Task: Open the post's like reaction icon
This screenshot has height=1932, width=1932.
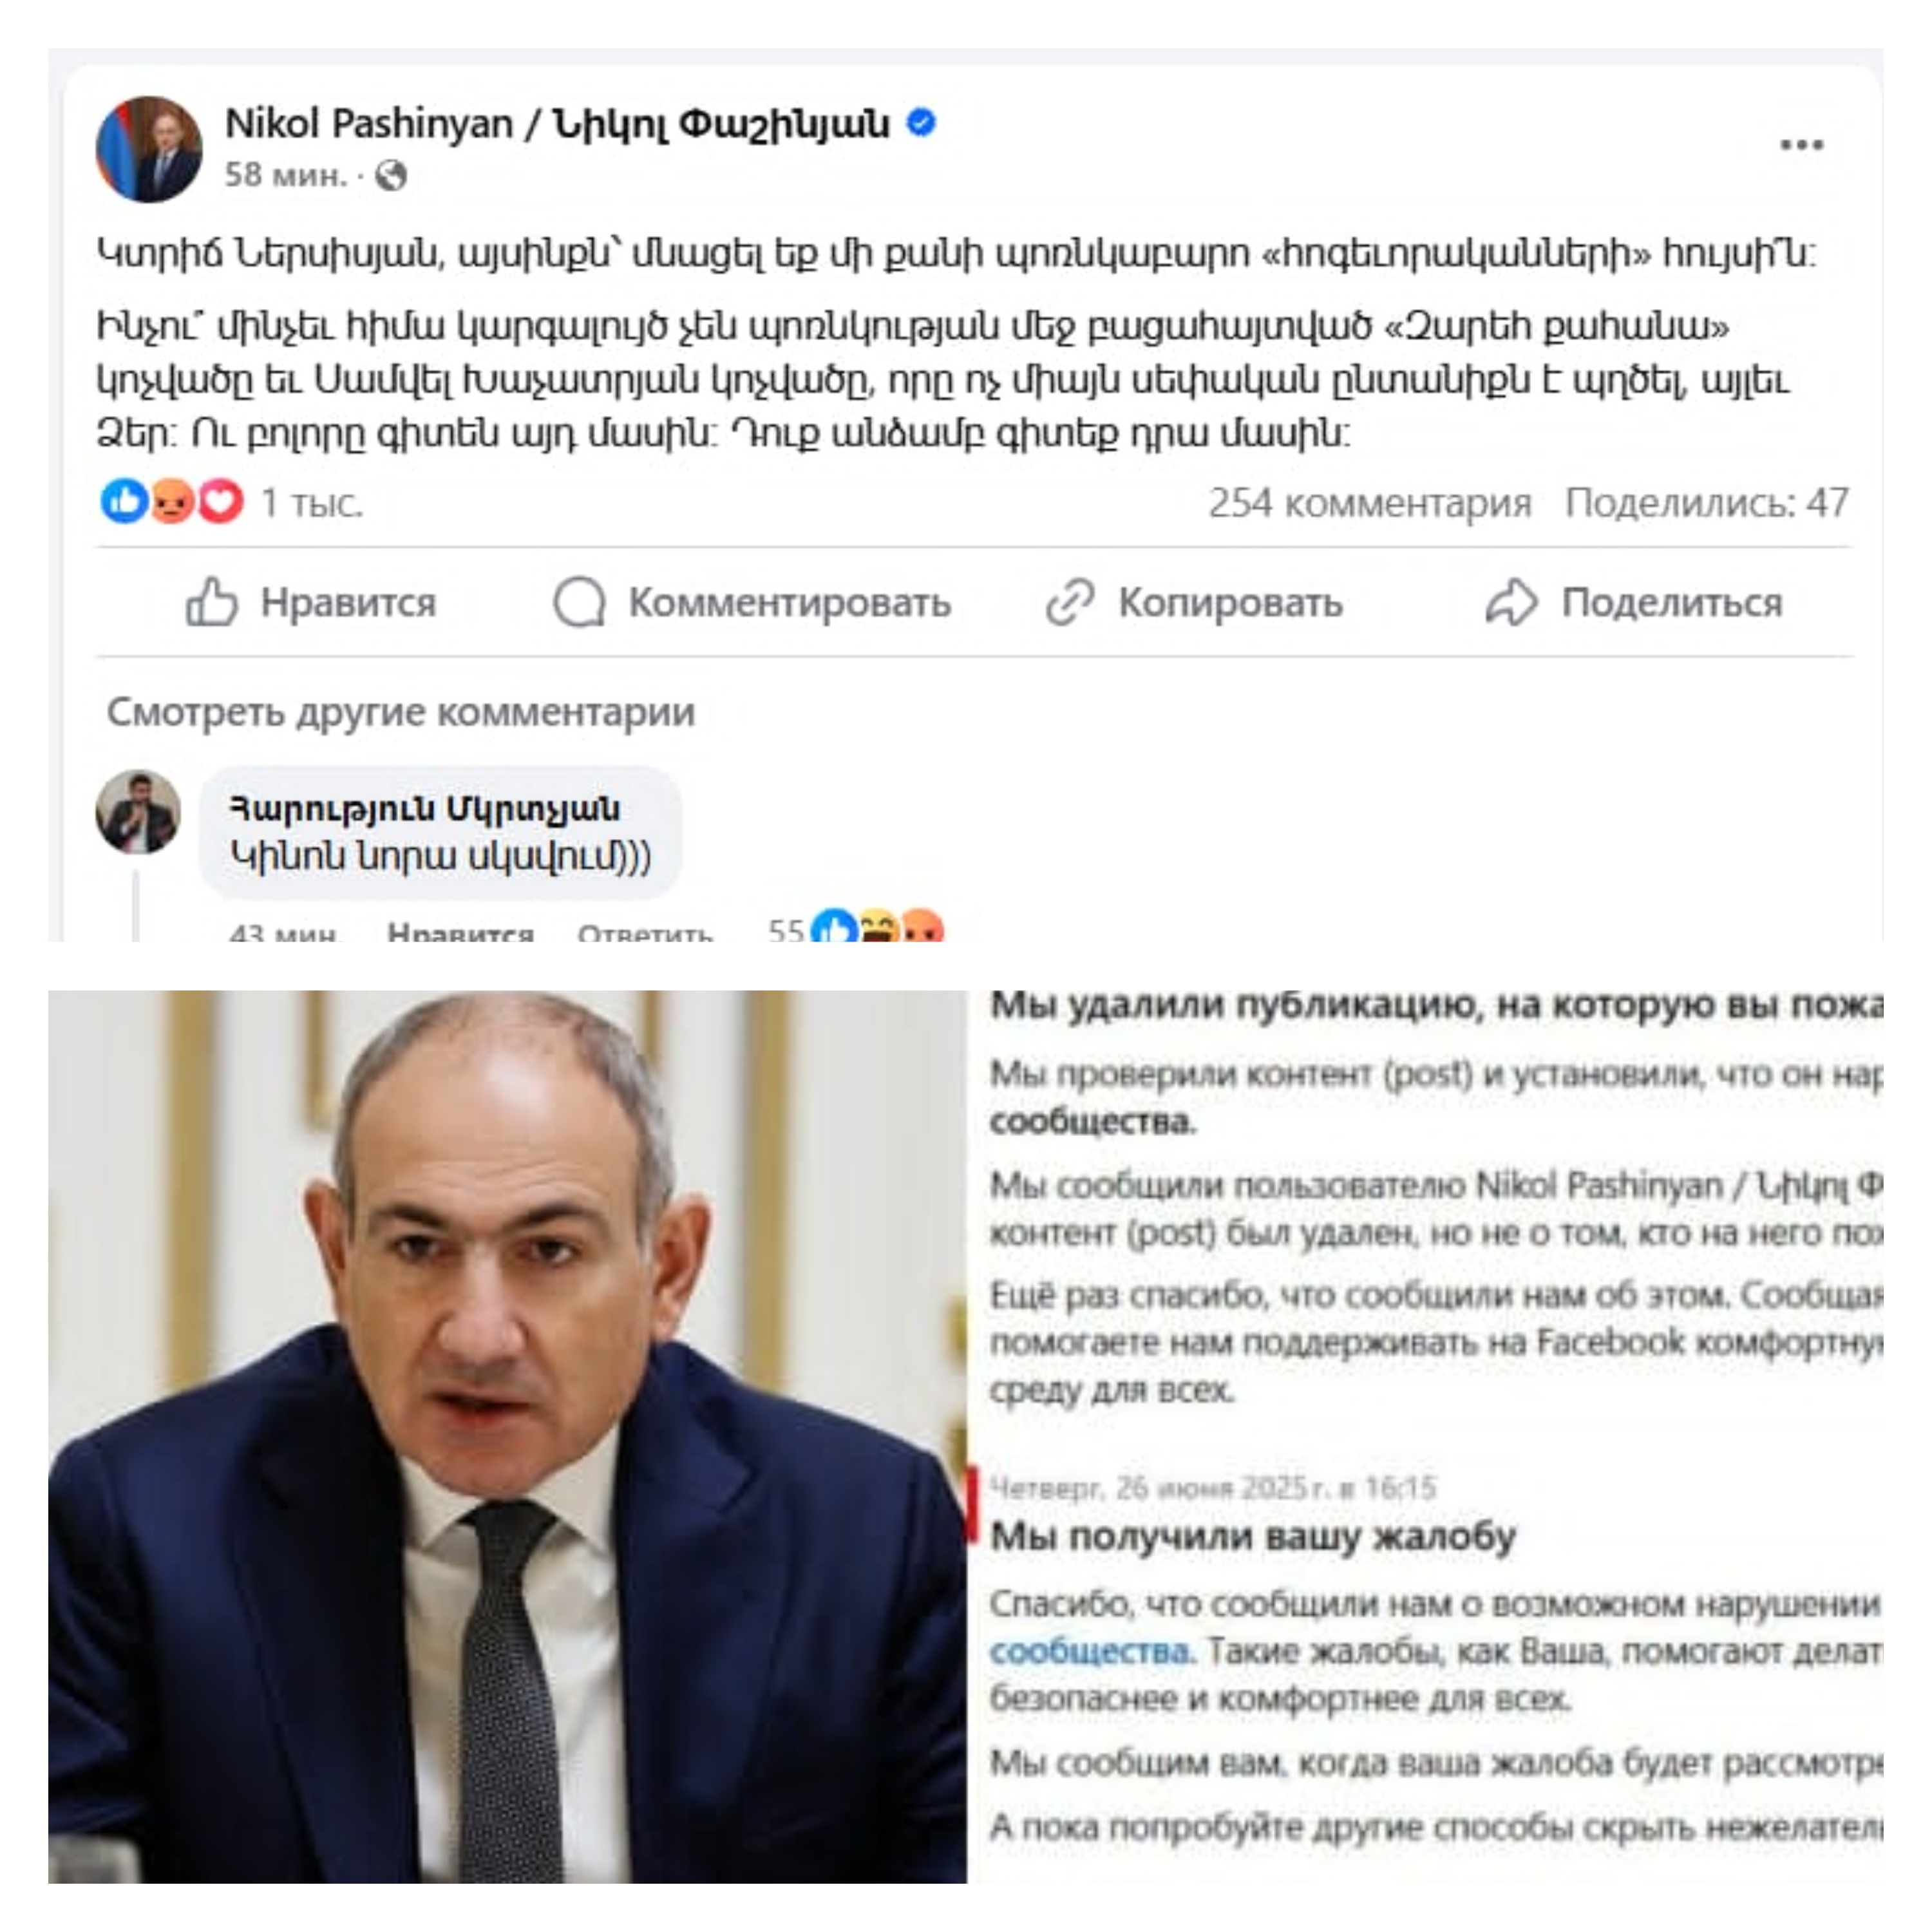Action: click(x=125, y=501)
